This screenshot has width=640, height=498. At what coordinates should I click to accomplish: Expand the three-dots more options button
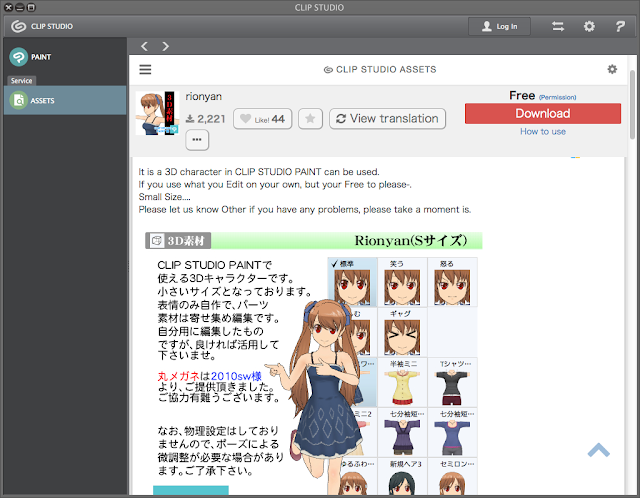197,140
